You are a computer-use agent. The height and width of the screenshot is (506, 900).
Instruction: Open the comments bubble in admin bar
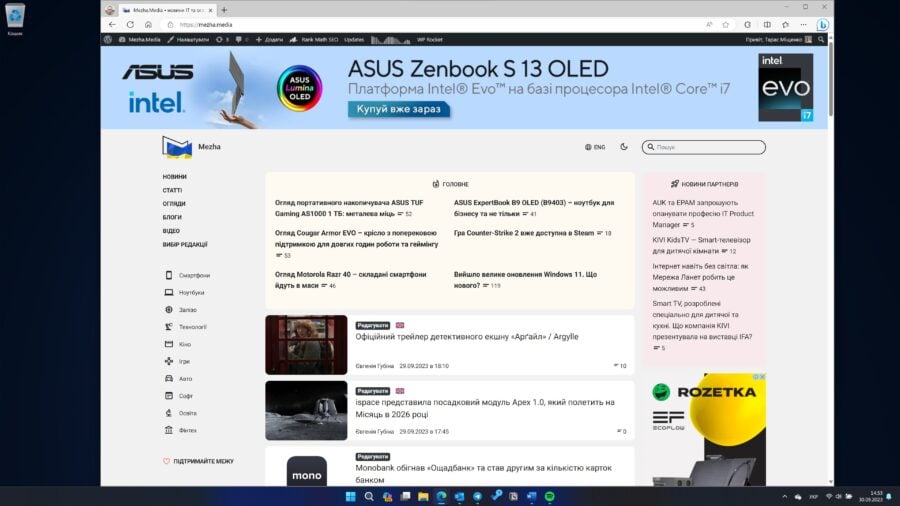[242, 40]
